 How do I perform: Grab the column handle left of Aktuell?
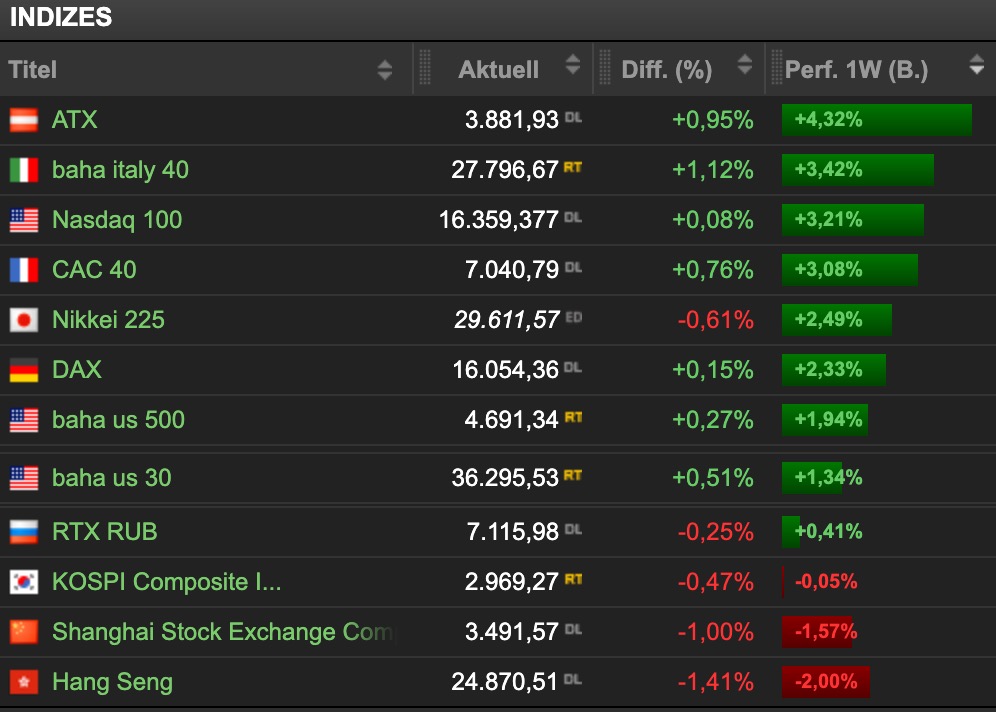(425, 67)
